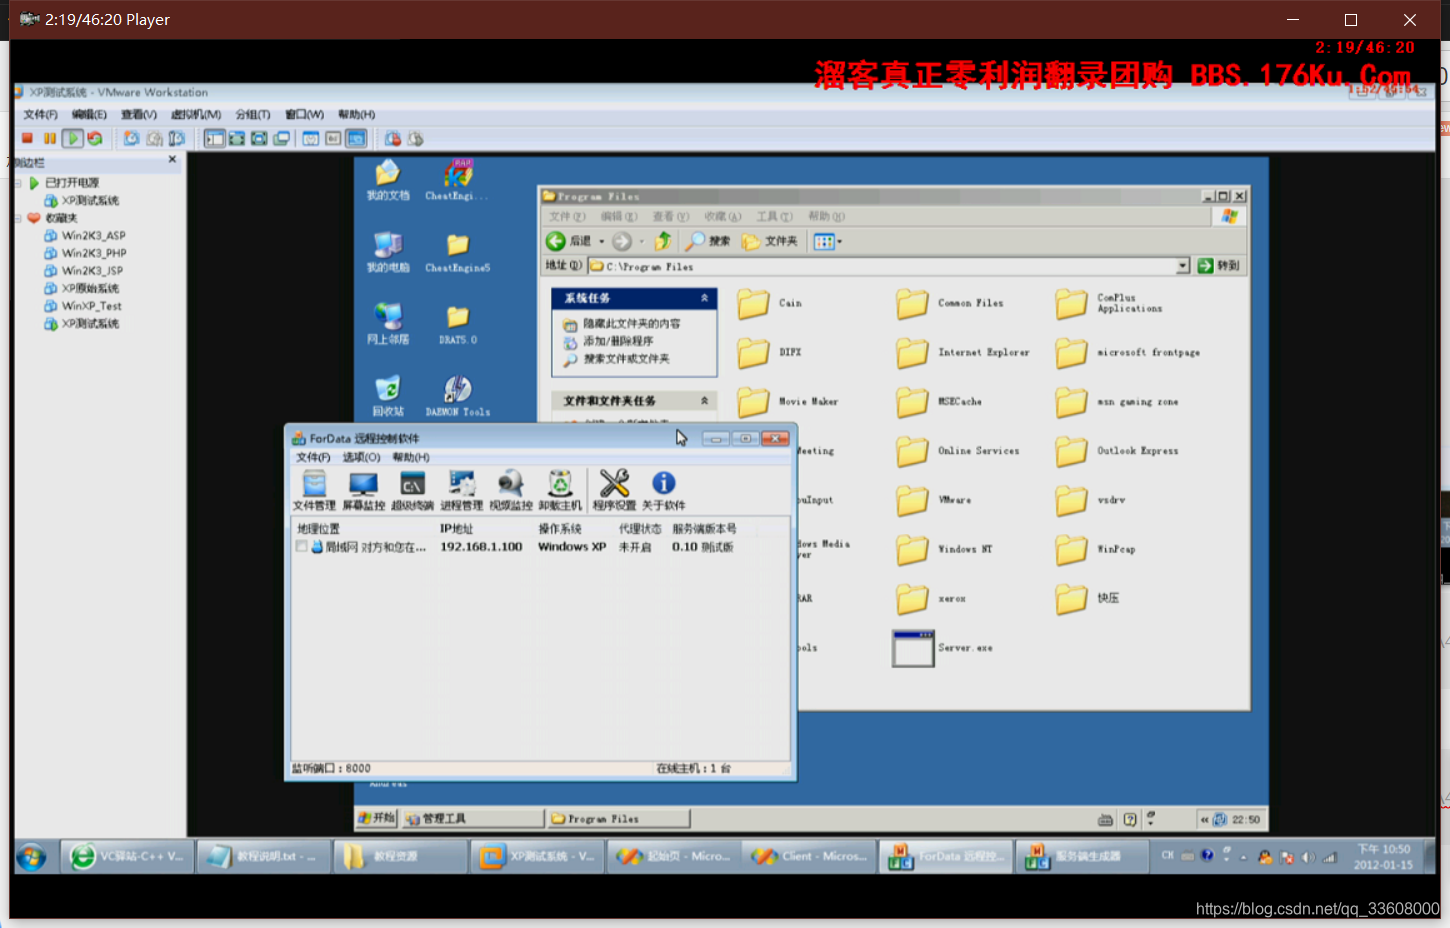Select Win2K3_ASP in VMware sidebar
This screenshot has height=928, width=1450.
pyautogui.click(x=85, y=236)
